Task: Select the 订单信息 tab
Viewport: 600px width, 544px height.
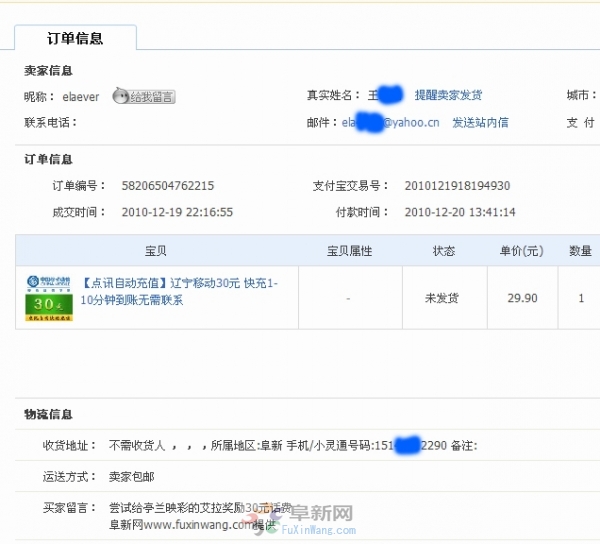Action: pyautogui.click(x=75, y=39)
